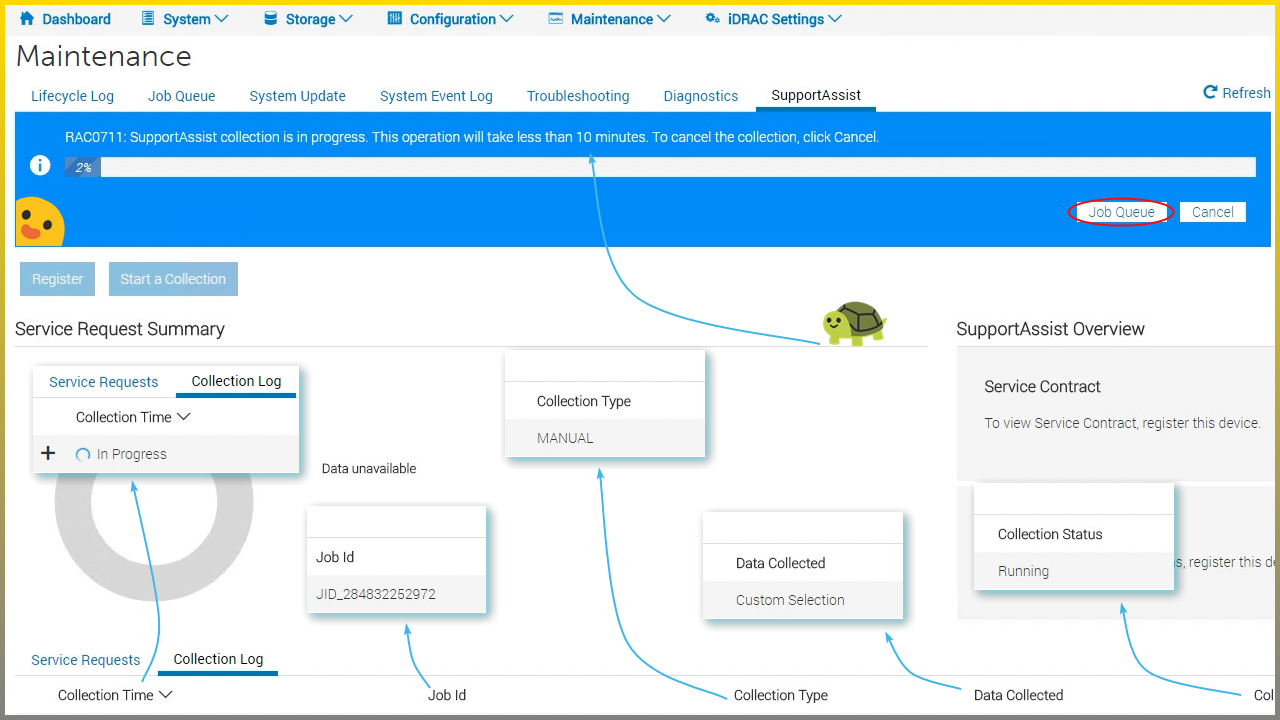Screen dimensions: 1280x720
Task: Expand the iDRAC Settings dropdown chevron
Action: pyautogui.click(x=835, y=19)
